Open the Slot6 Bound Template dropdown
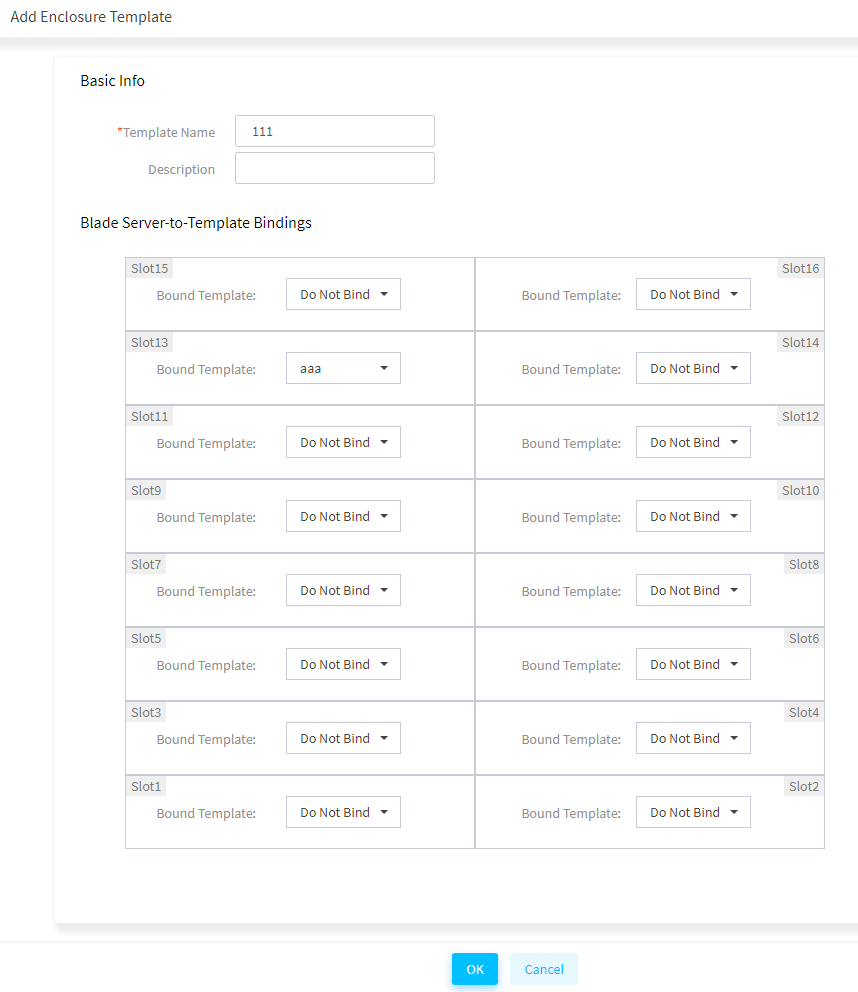Screen dimensions: 858x992 tap(693, 664)
